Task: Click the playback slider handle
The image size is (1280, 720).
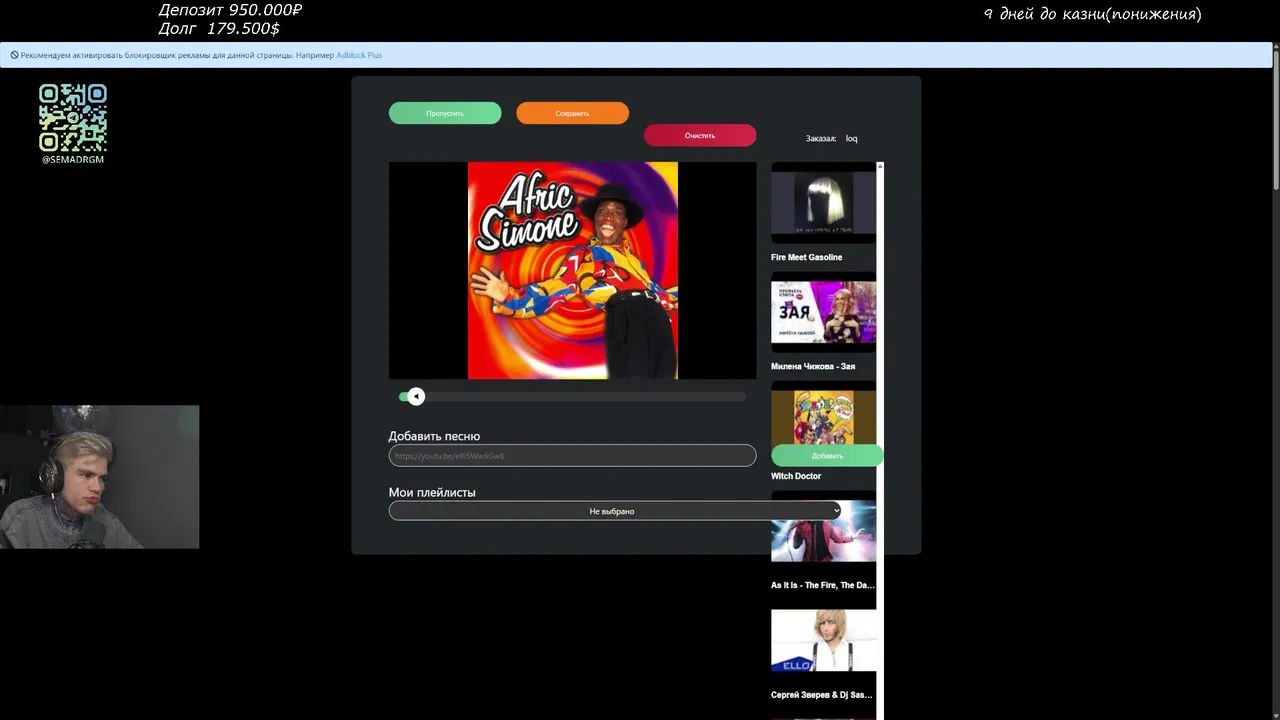Action: tap(416, 397)
